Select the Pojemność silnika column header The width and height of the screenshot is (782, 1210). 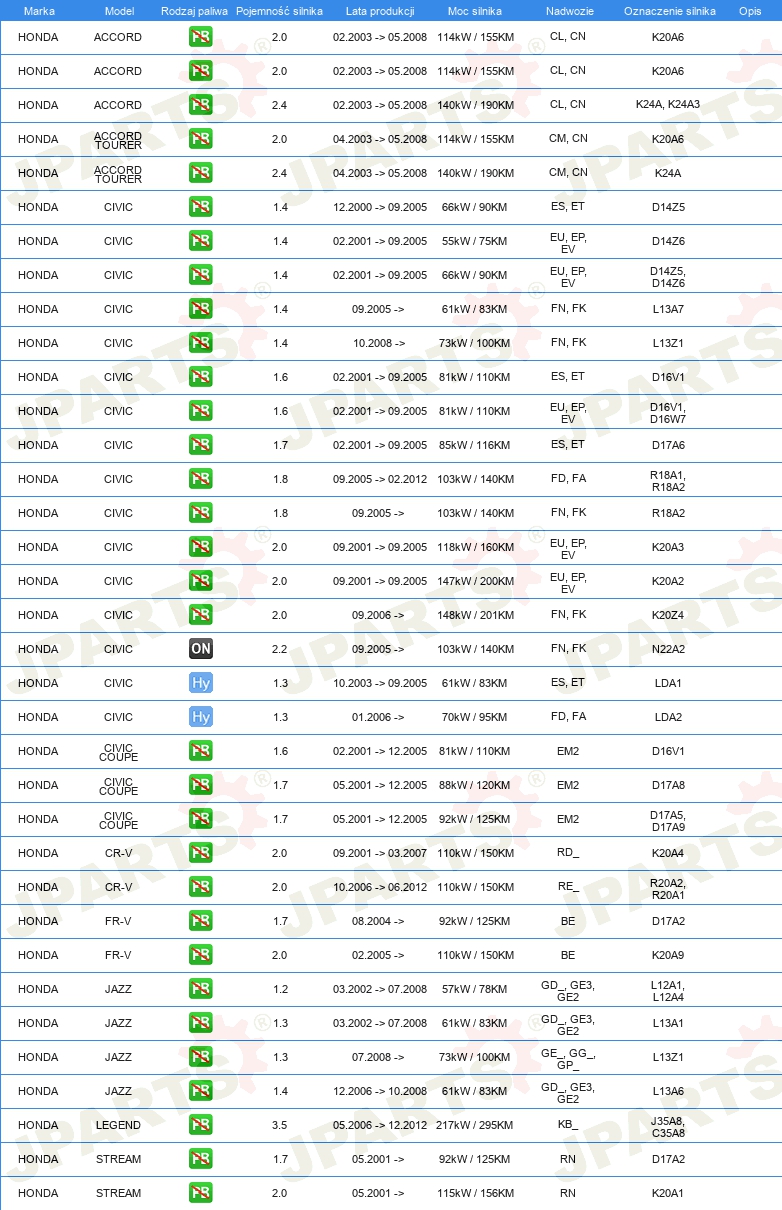279,11
